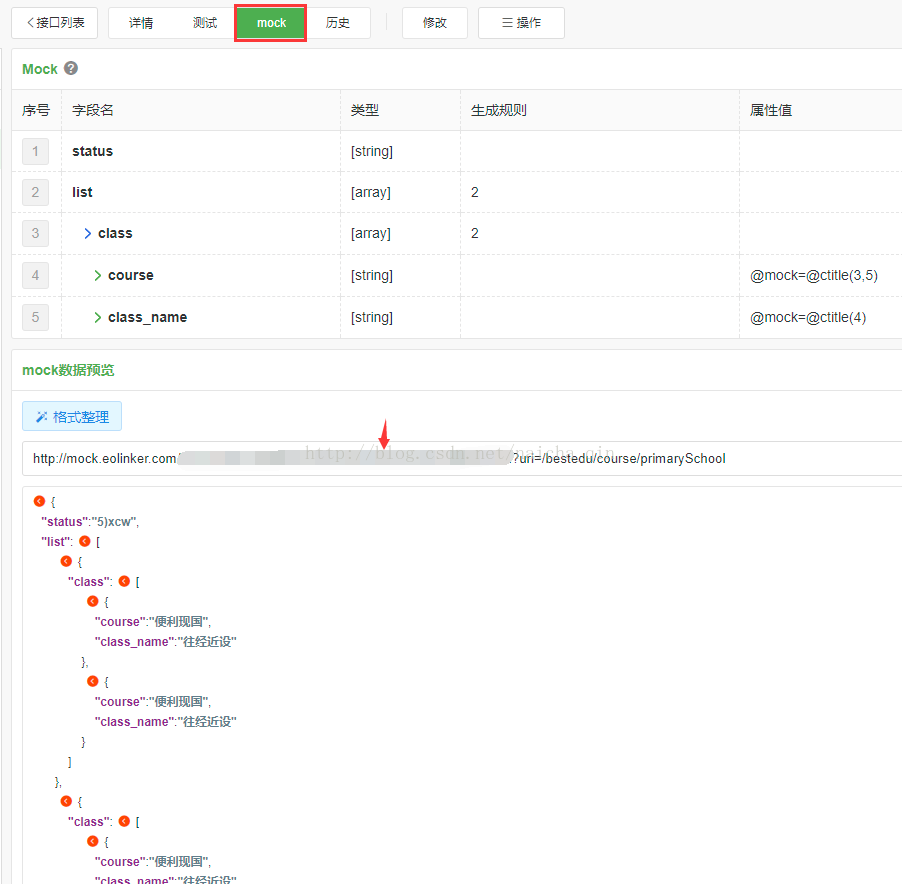
Task: Click the hamburger icon on 操作 button
Action: pyautogui.click(x=507, y=23)
